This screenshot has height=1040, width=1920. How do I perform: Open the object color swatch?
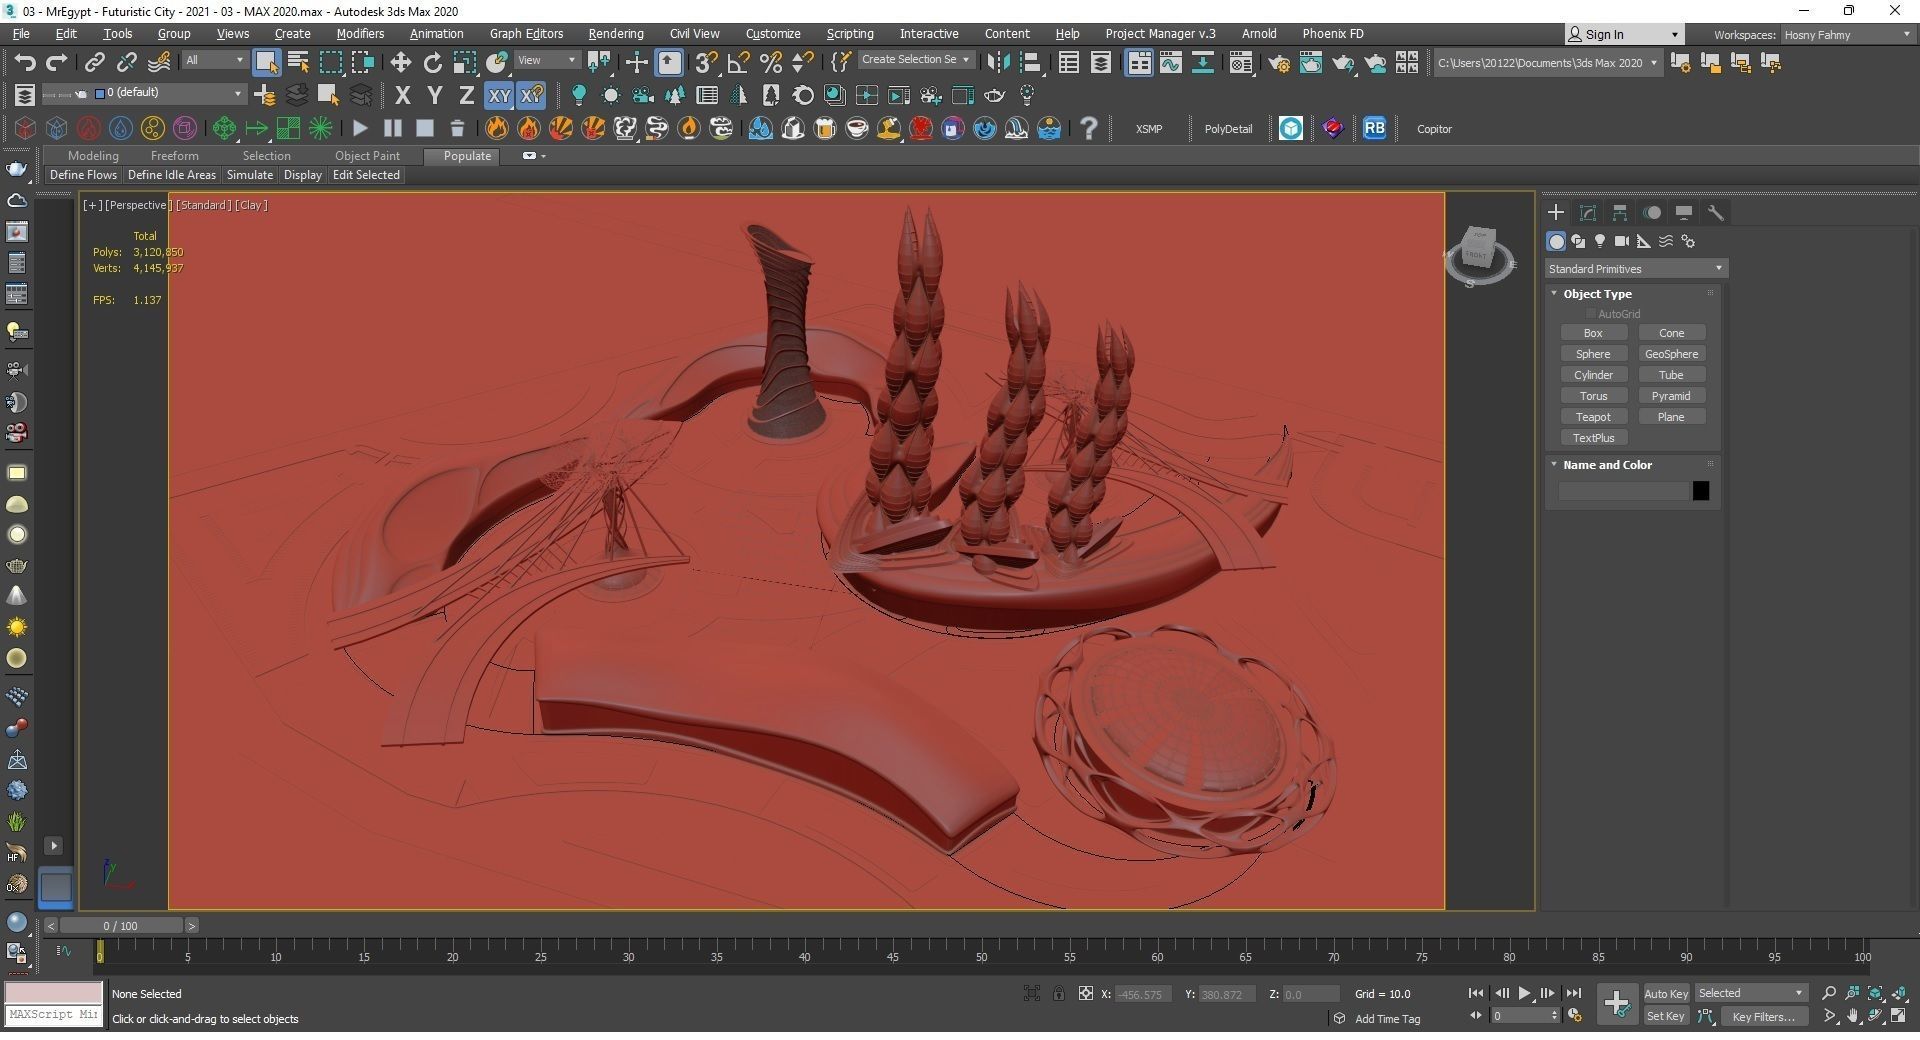pyautogui.click(x=1700, y=491)
